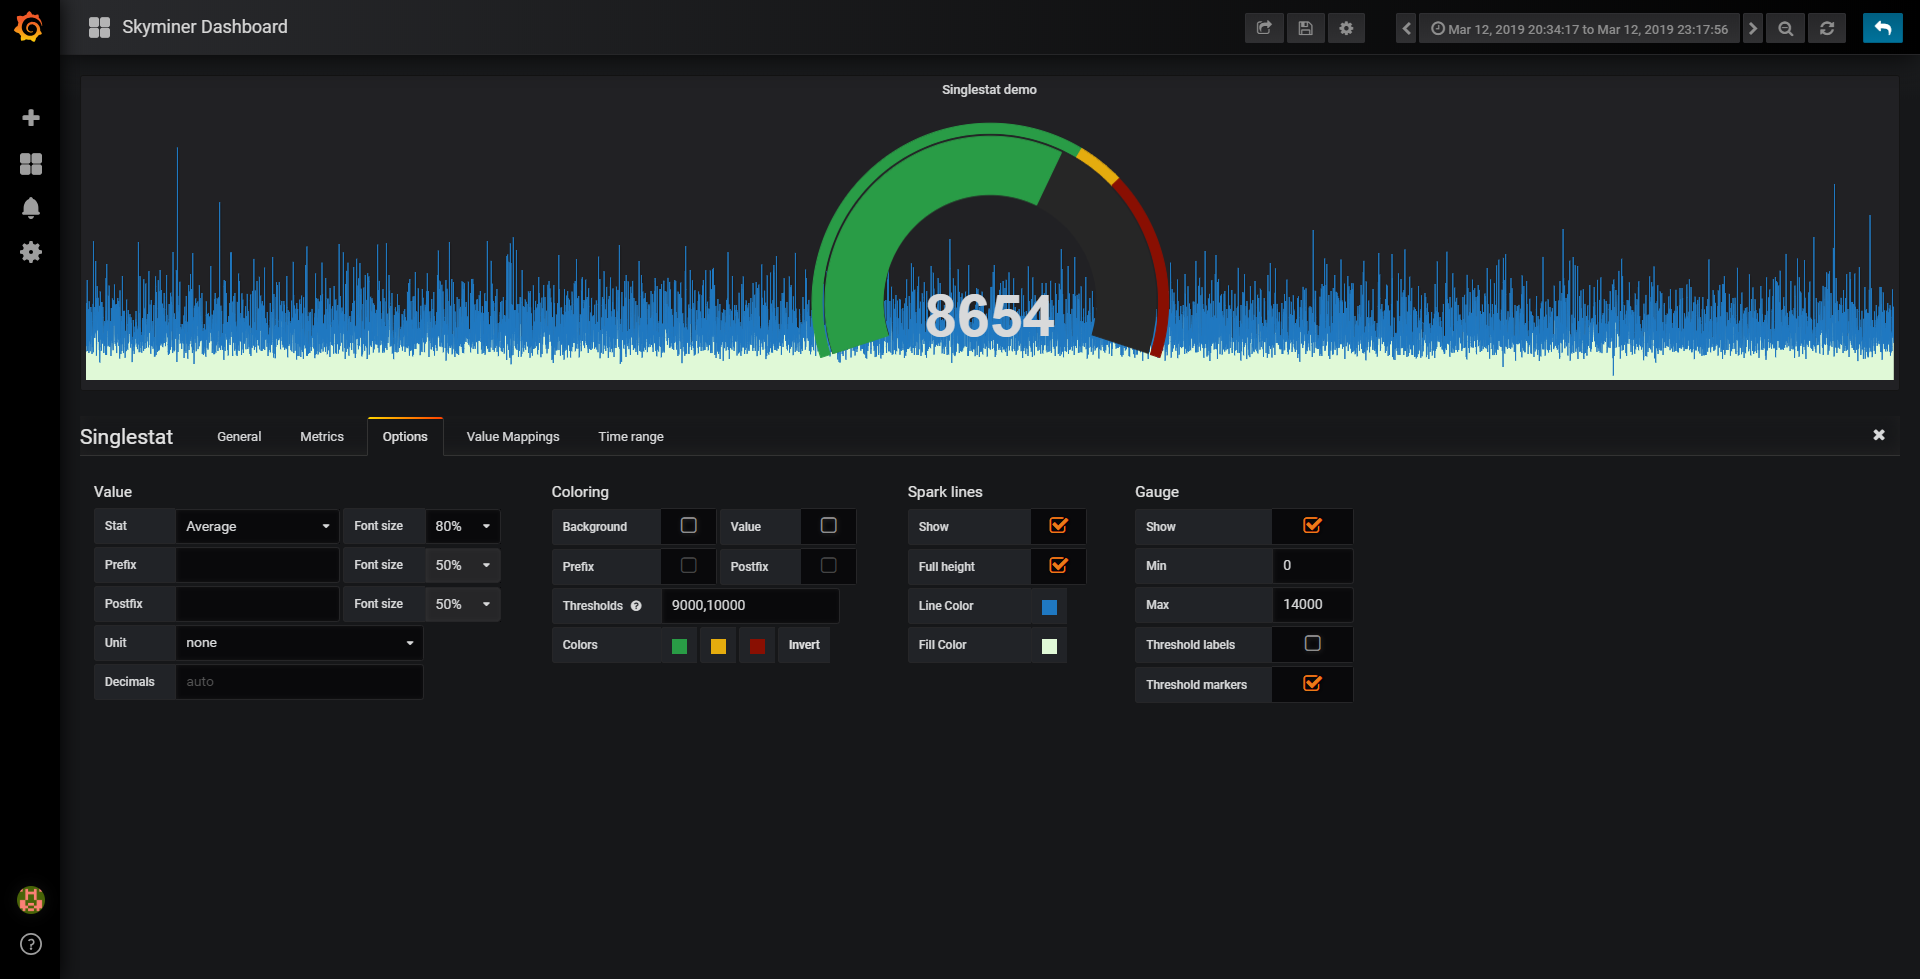Pick the green threshold color swatch
Image resolution: width=1920 pixels, height=979 pixels.
click(680, 646)
